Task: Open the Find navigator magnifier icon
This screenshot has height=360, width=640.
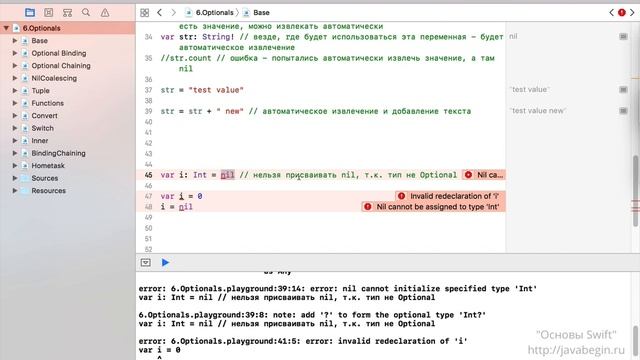Action: [86, 13]
